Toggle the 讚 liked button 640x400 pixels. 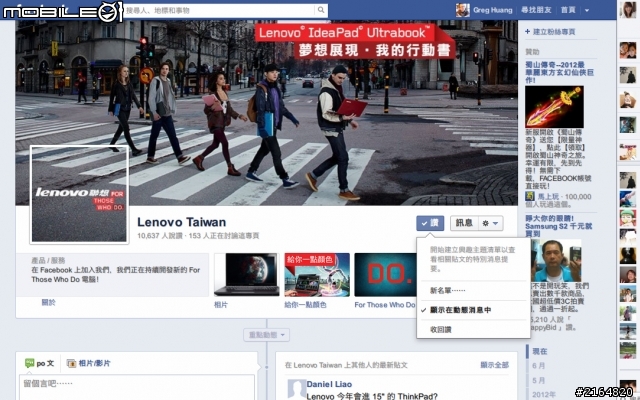pos(430,223)
